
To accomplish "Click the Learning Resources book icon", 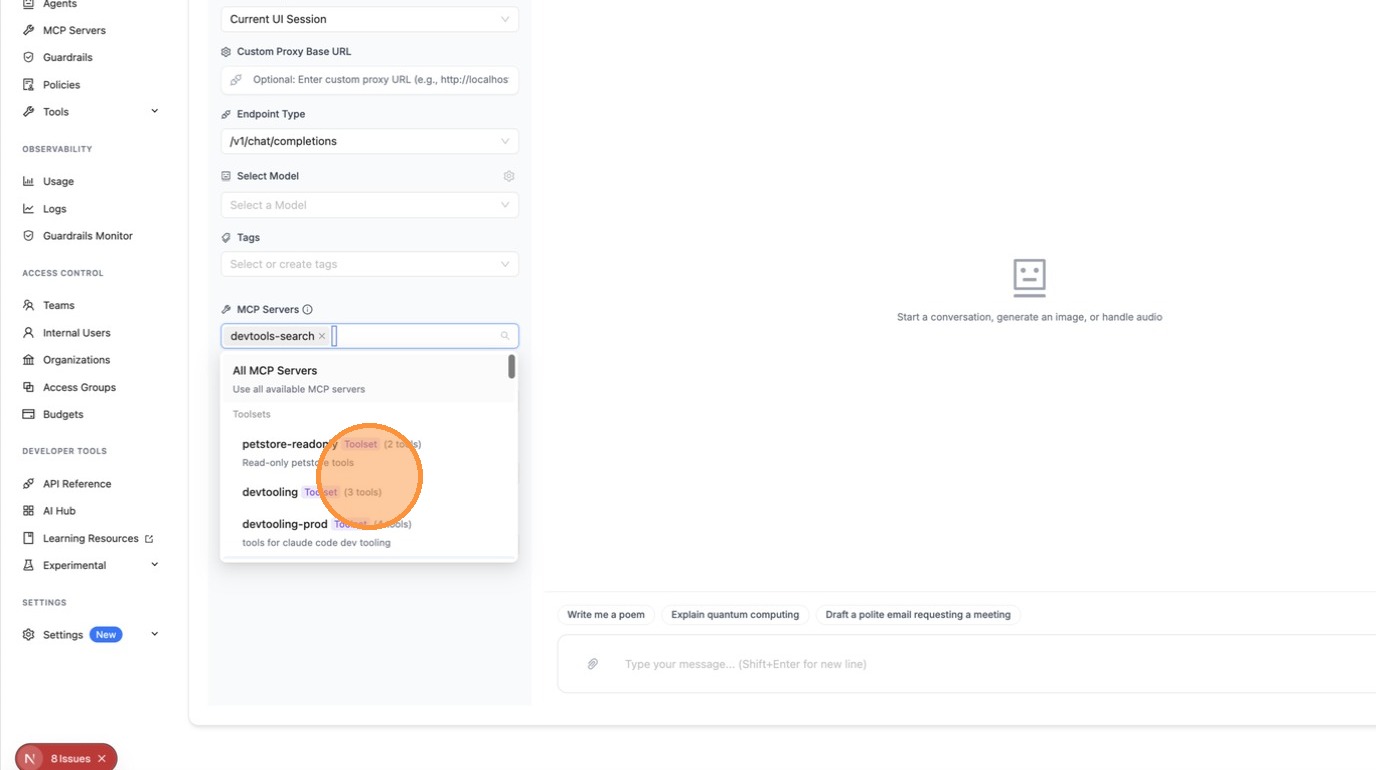I will [28, 538].
